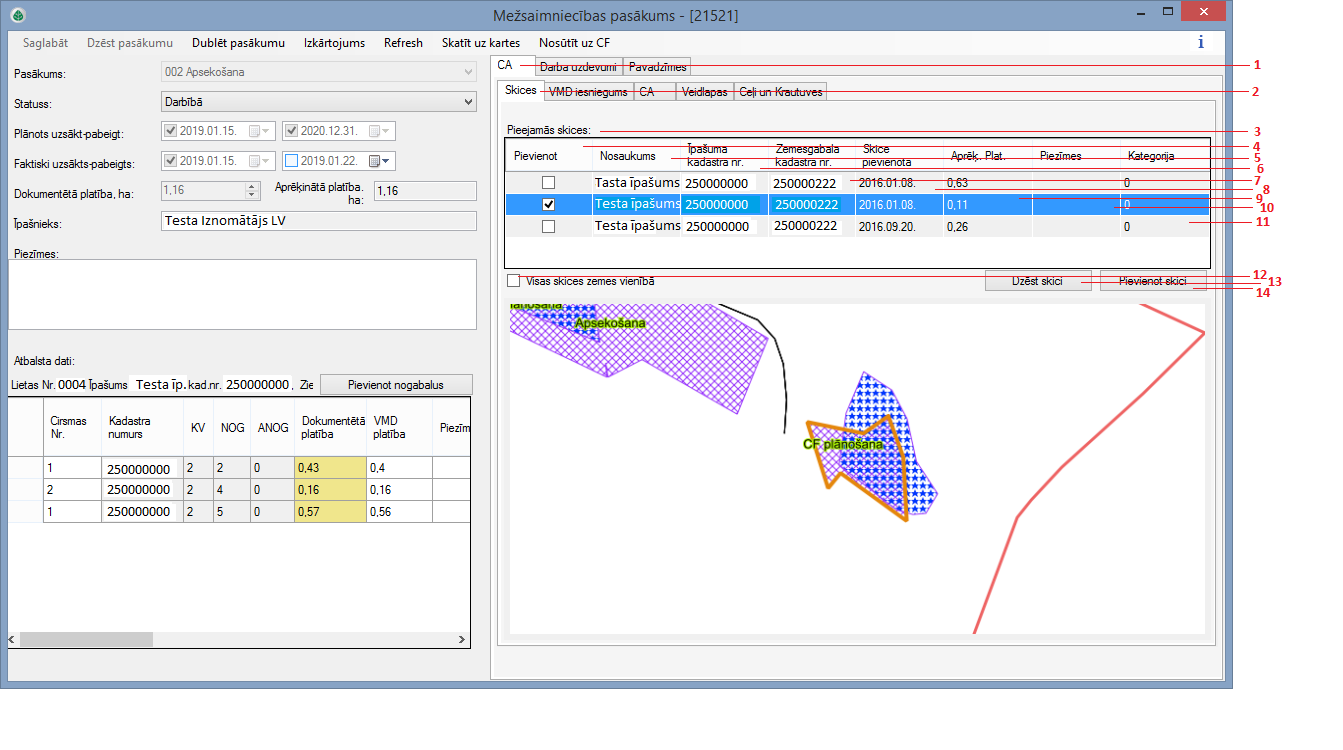Switch to Darba uzdevumi tab
This screenshot has height=750, width=1343.
[577, 67]
